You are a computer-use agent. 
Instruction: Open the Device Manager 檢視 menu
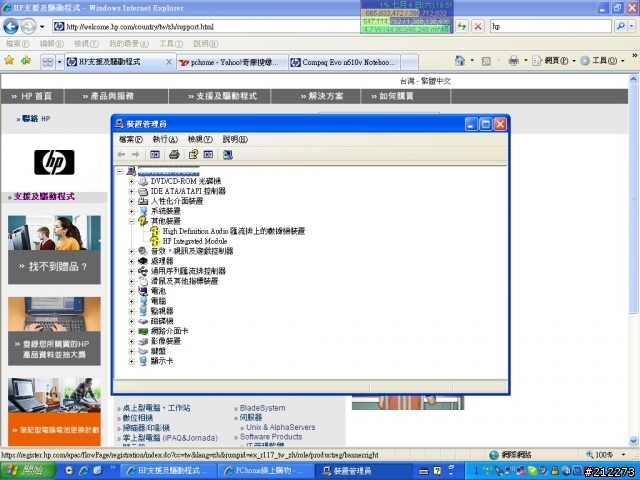(x=200, y=139)
